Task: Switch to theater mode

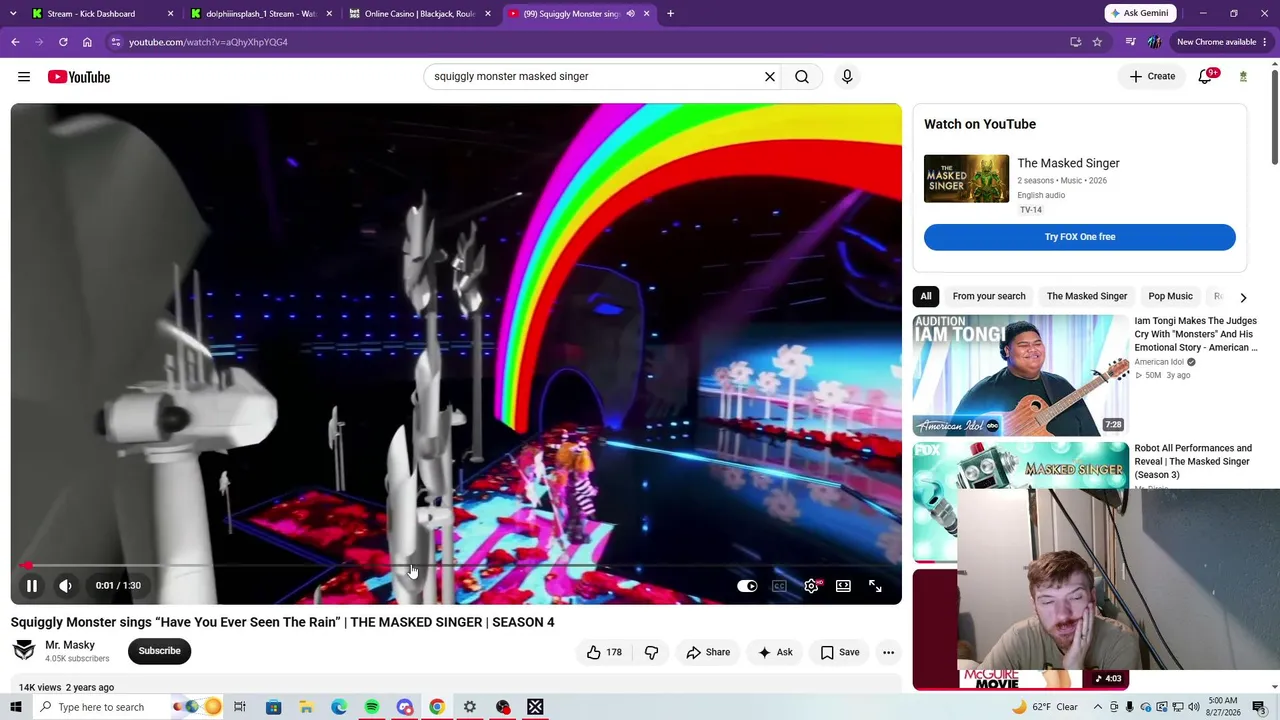Action: click(843, 586)
